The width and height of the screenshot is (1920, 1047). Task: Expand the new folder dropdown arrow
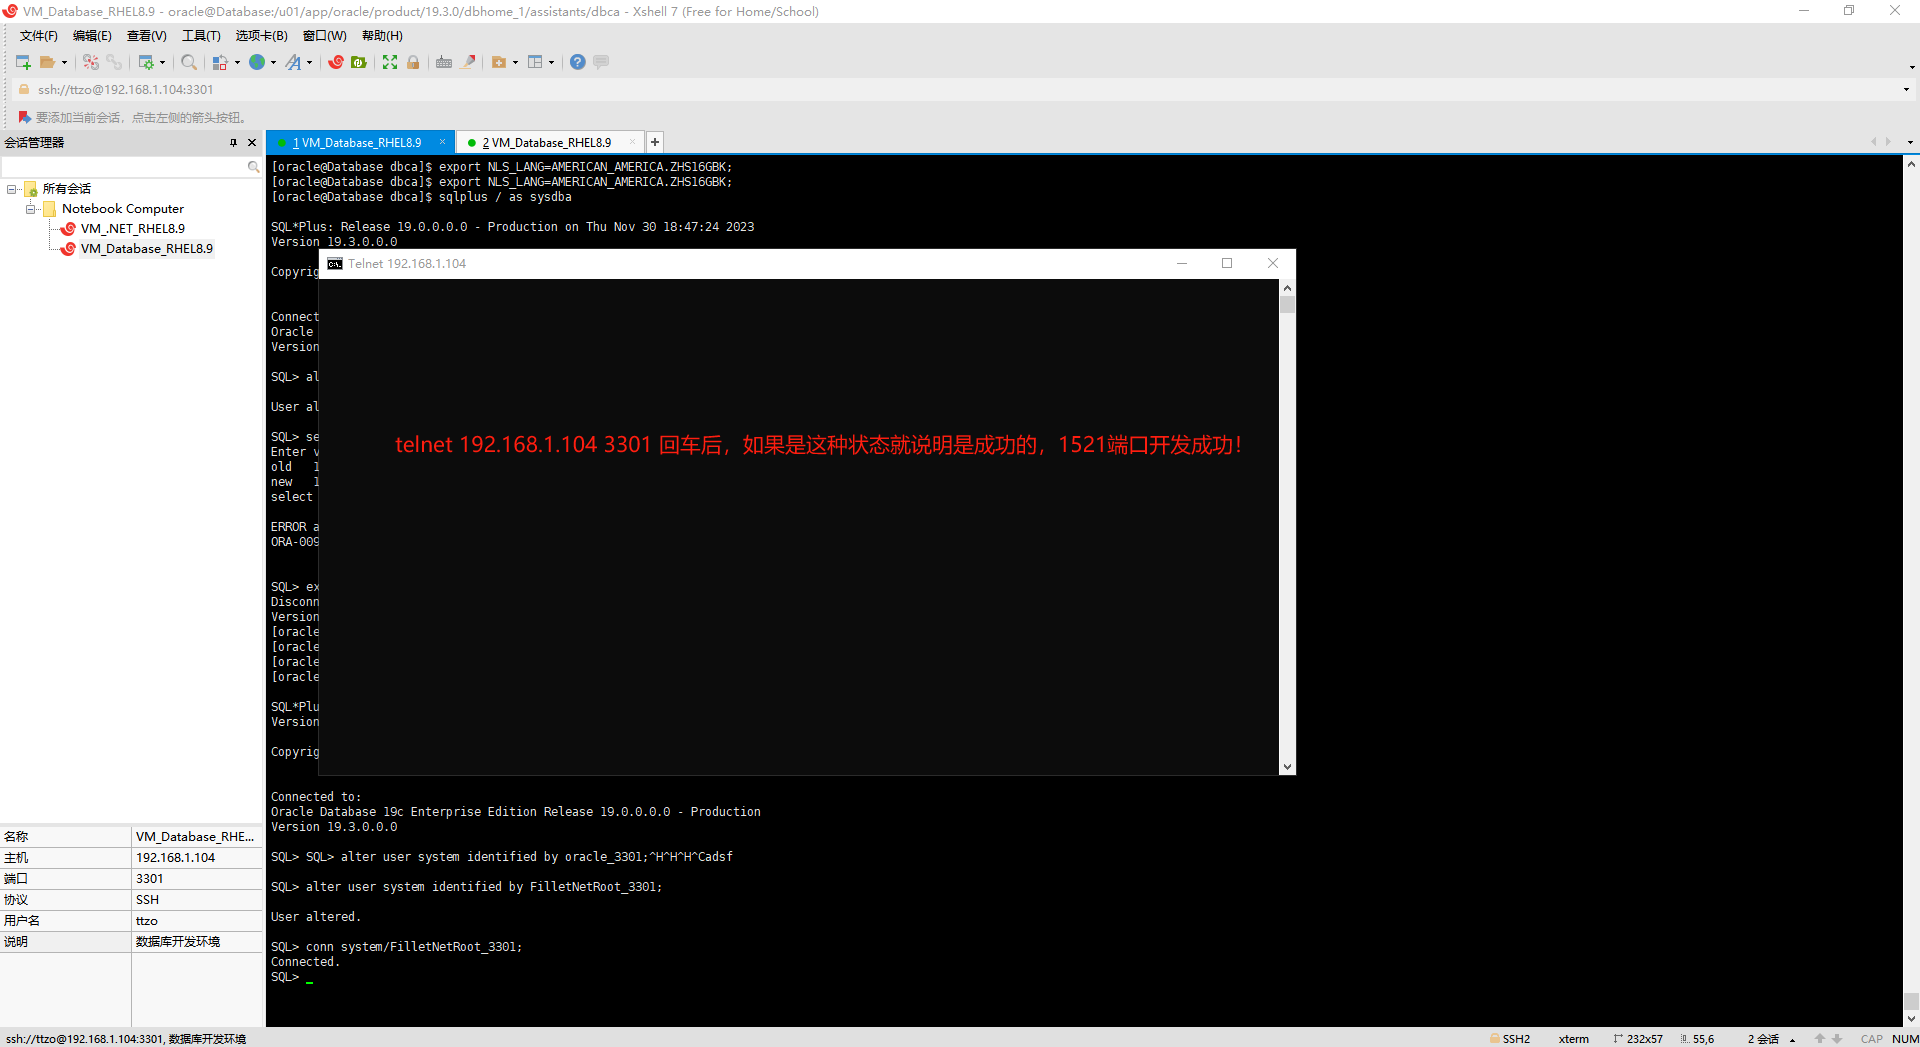point(515,62)
